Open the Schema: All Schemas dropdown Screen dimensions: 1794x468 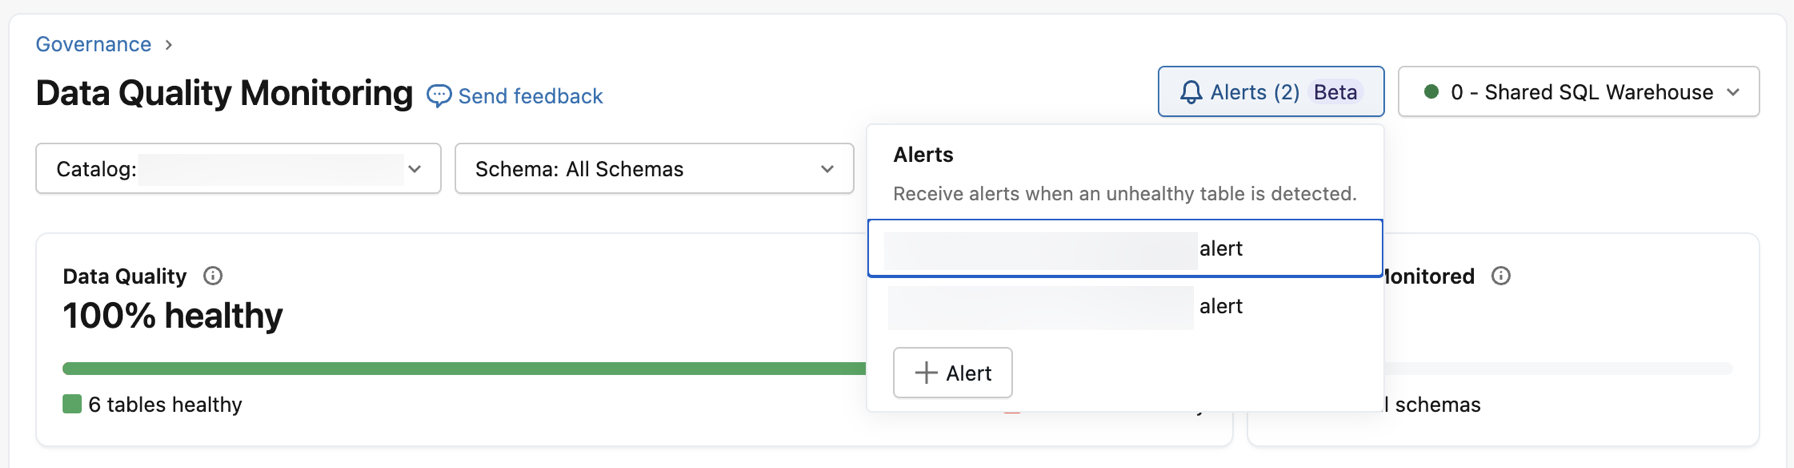coord(654,169)
